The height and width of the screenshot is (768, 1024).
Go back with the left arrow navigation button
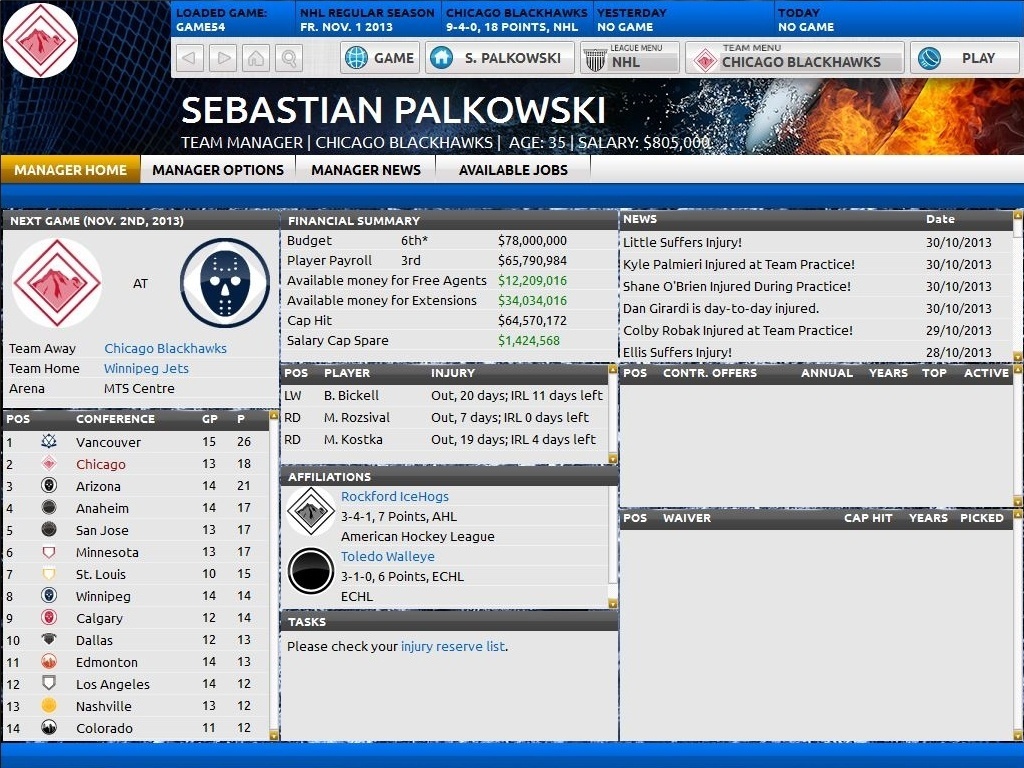pos(189,58)
